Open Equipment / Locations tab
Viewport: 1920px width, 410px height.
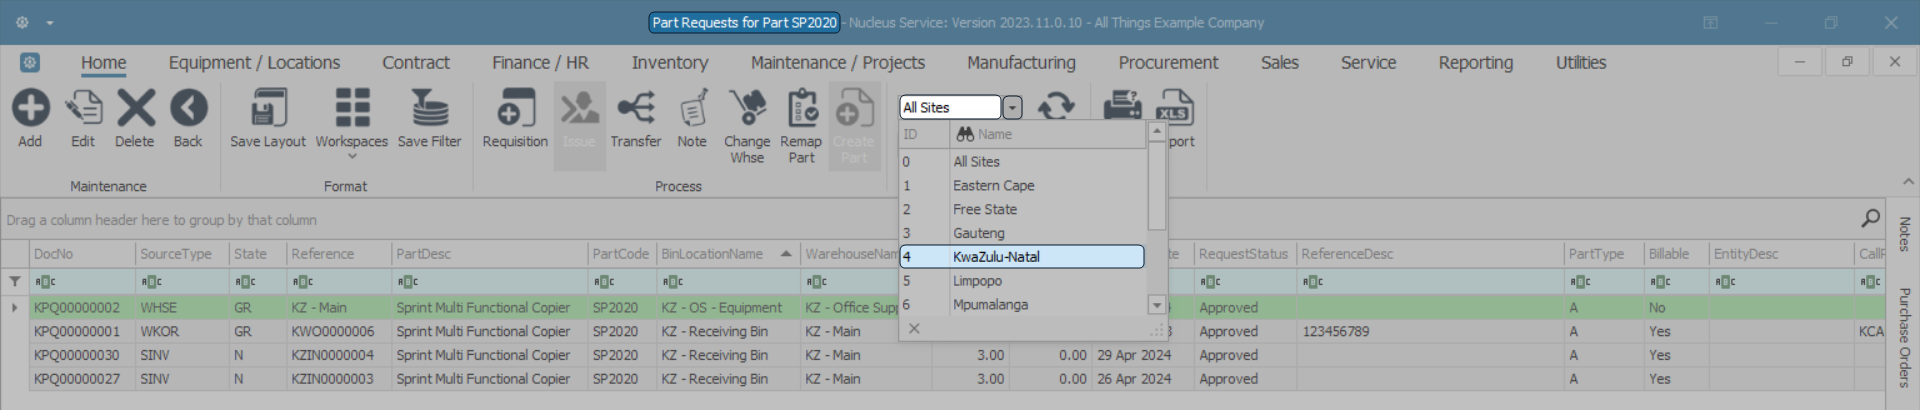point(254,63)
